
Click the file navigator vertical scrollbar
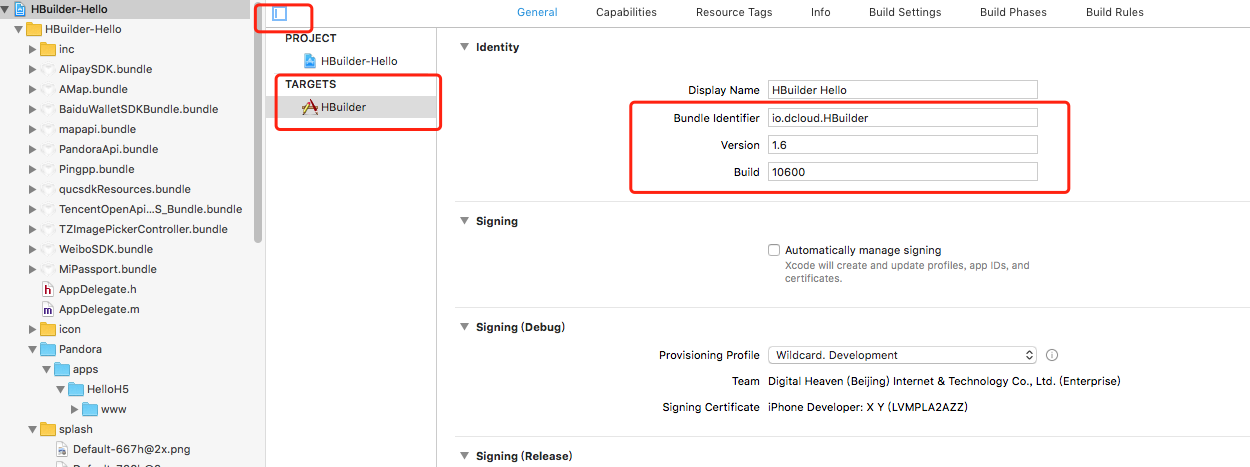coord(258,130)
